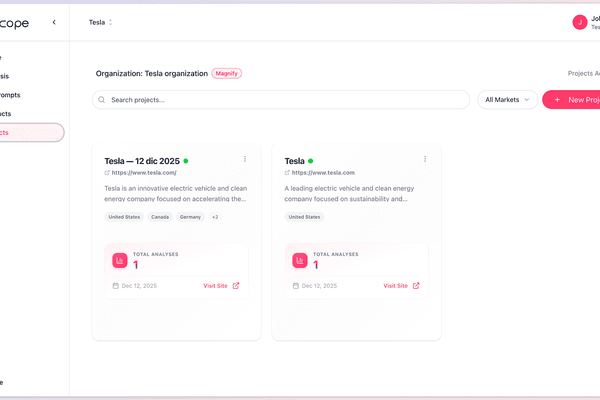Open the highlighted Projects sidebar item
The image size is (600, 400).
[30, 132]
